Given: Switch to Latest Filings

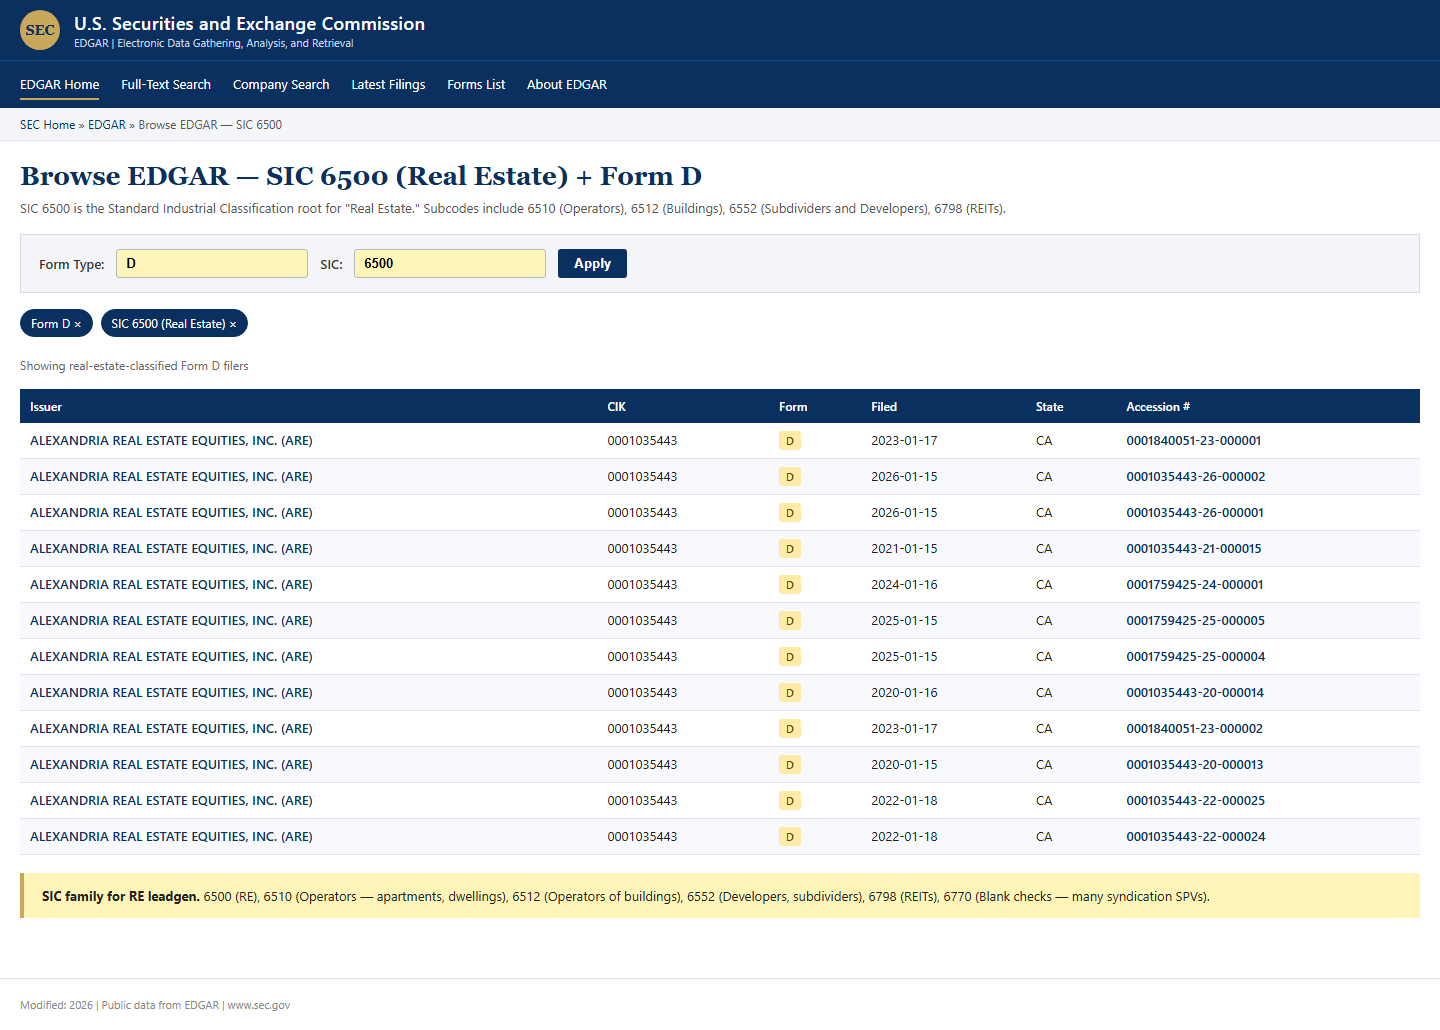Looking at the screenshot, I should coord(388,85).
